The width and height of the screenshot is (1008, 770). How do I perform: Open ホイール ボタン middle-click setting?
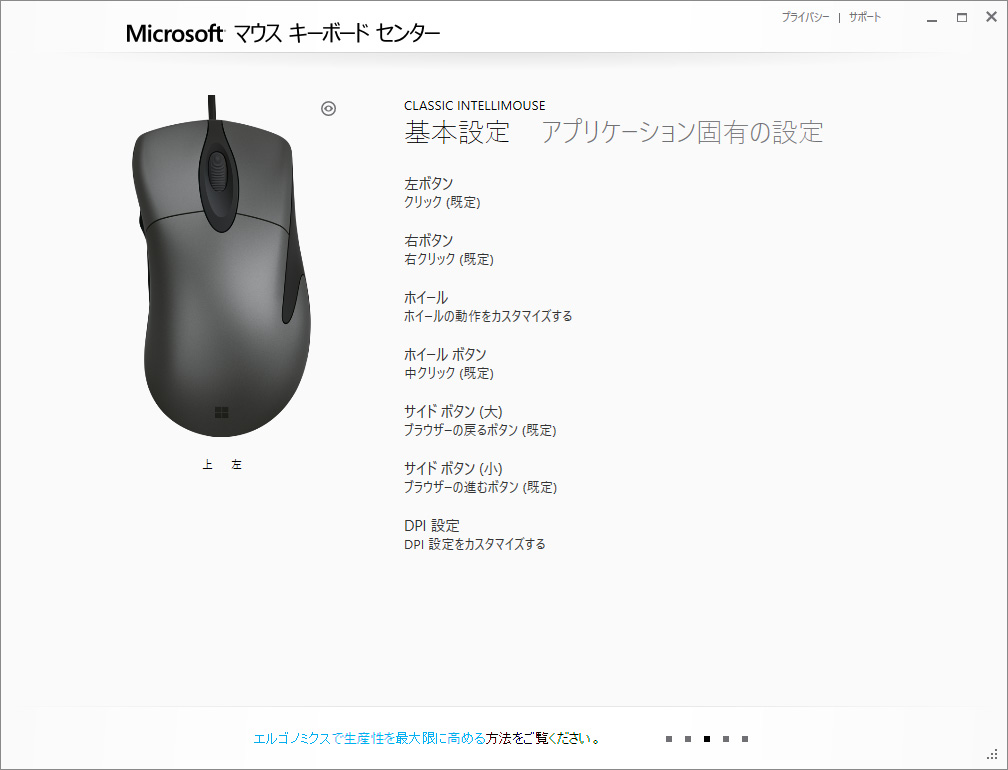449,363
